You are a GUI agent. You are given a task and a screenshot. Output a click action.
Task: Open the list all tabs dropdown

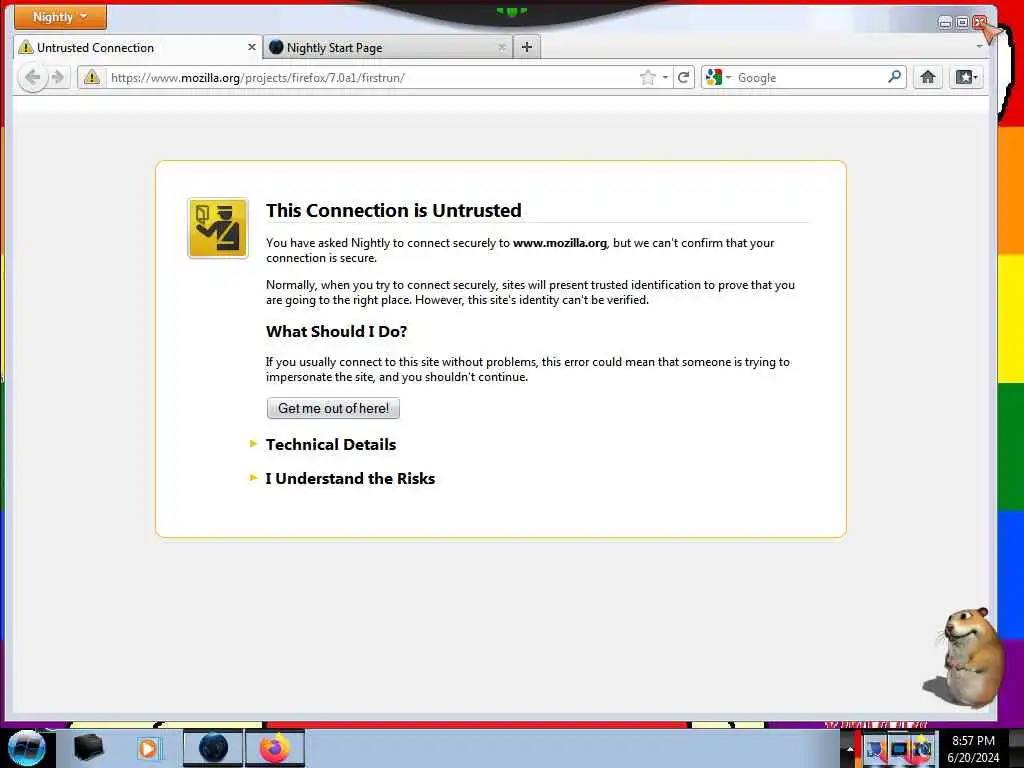click(x=979, y=47)
